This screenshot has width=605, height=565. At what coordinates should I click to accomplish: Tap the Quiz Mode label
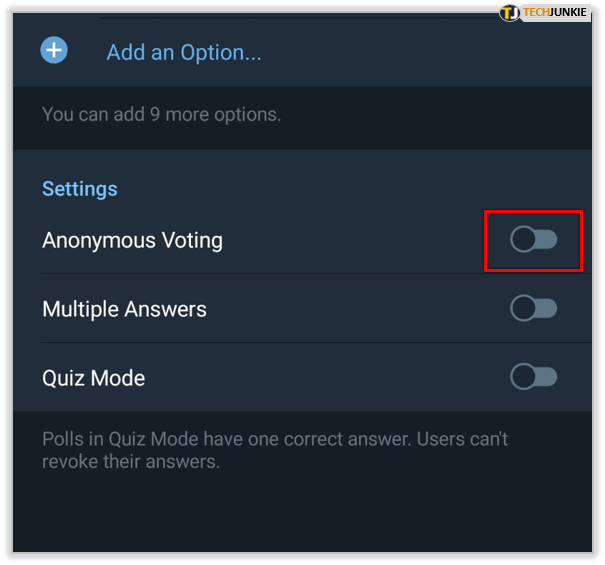pyautogui.click(x=93, y=378)
